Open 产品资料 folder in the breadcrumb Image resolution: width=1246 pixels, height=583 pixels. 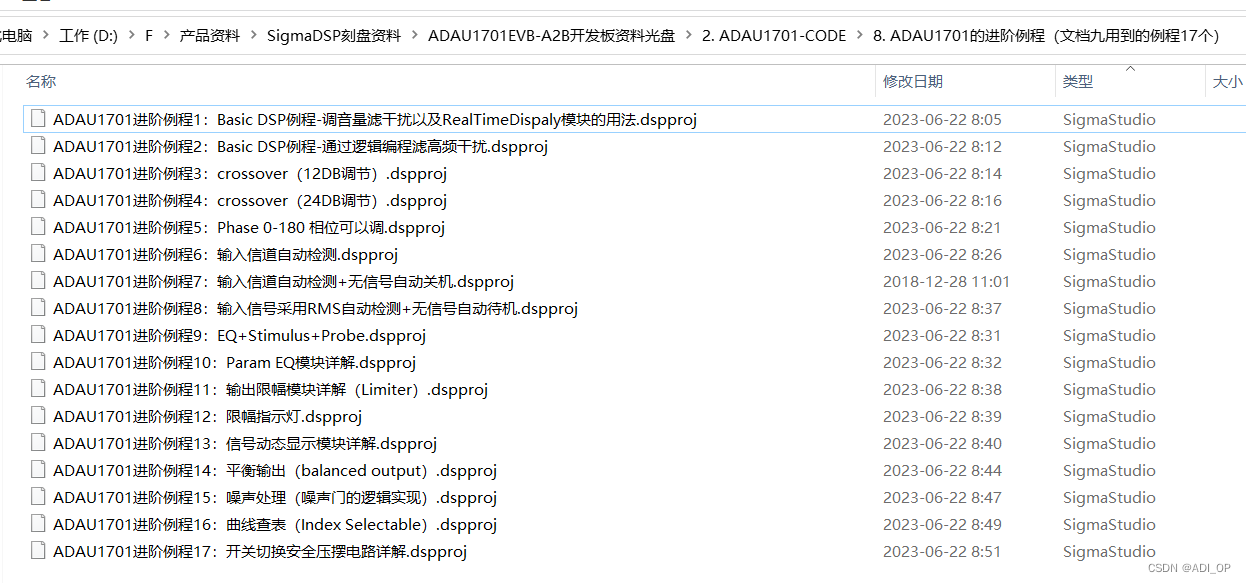pos(210,35)
